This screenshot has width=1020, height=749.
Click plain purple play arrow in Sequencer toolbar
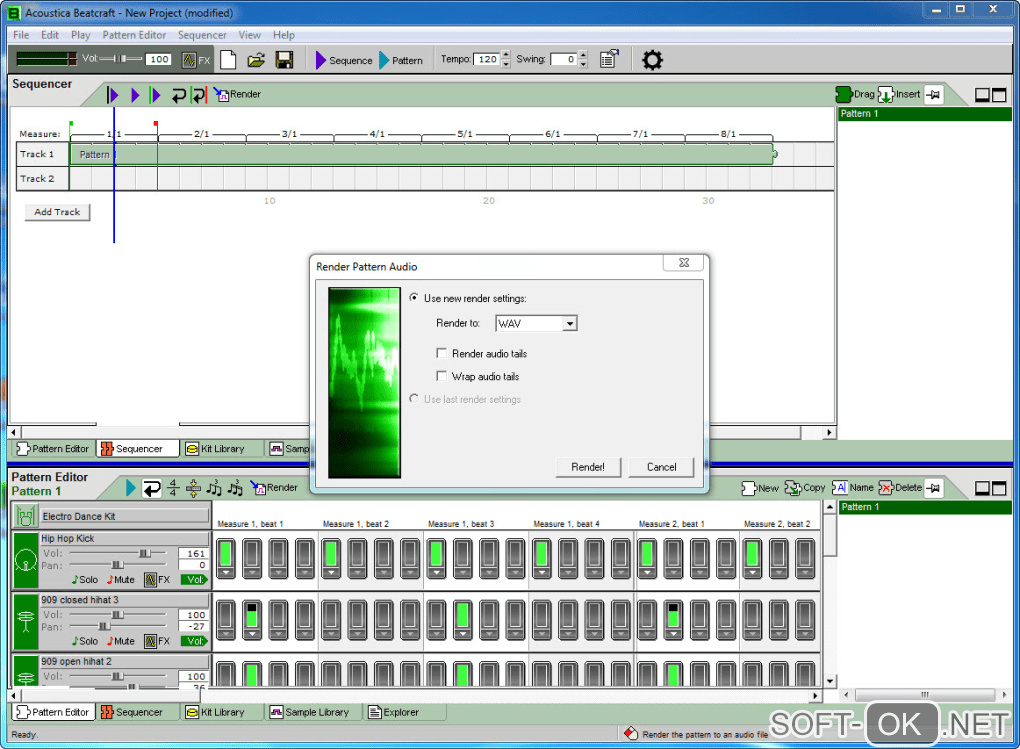135,95
